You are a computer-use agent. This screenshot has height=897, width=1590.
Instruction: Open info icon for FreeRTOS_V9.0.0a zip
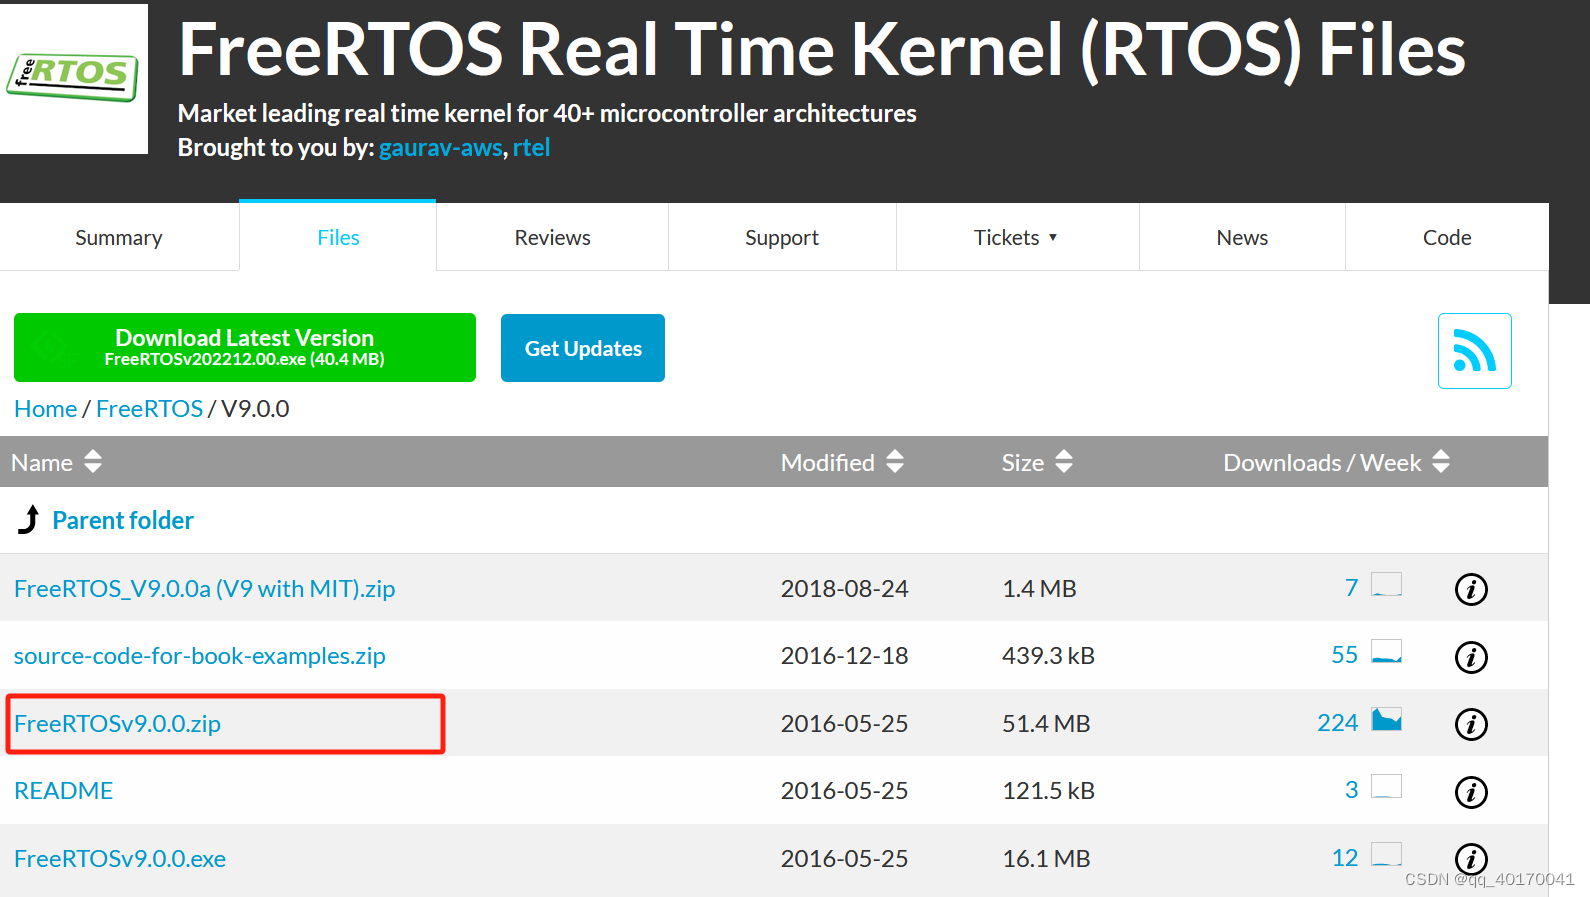1470,589
